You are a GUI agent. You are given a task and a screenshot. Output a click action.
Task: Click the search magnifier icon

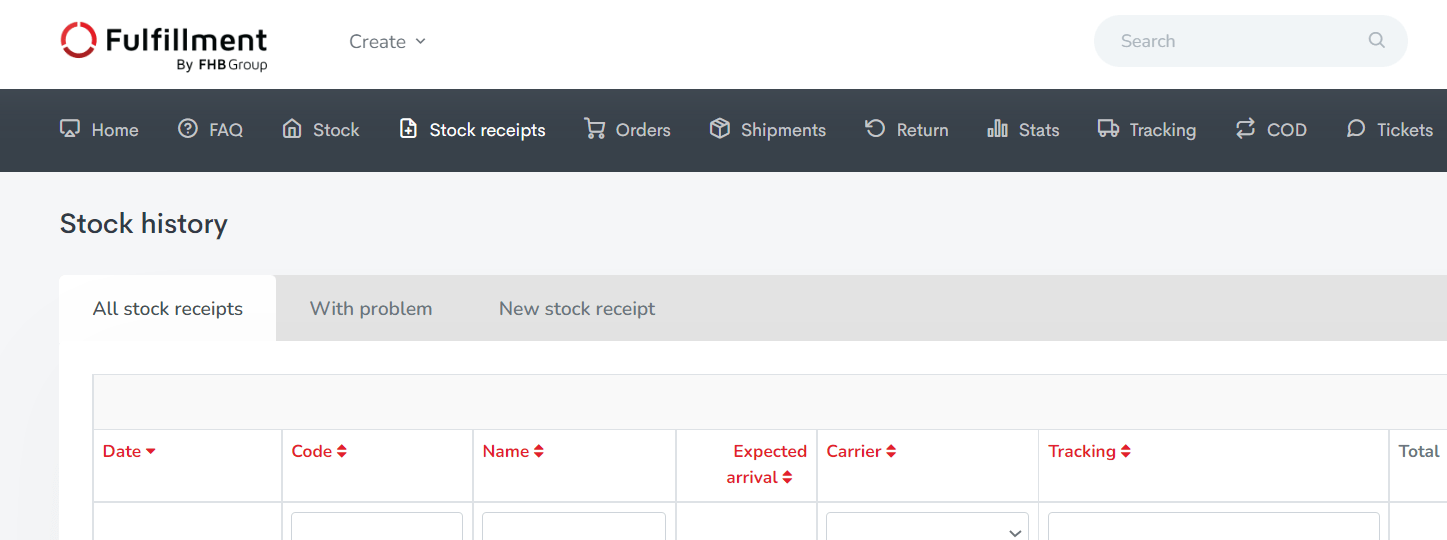[x=1377, y=41]
